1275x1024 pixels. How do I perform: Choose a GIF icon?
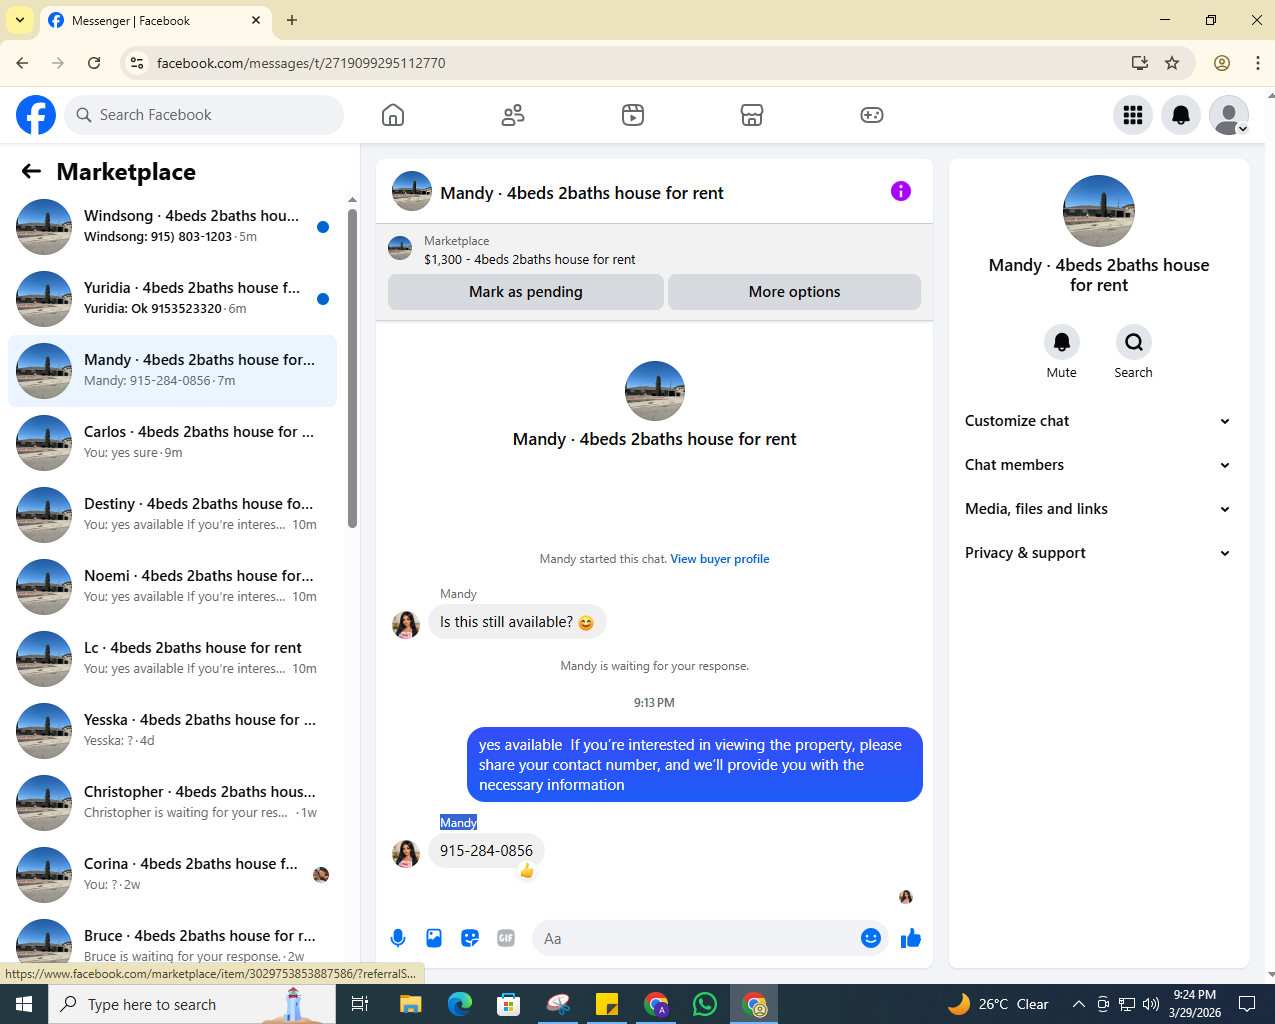pyautogui.click(x=506, y=938)
